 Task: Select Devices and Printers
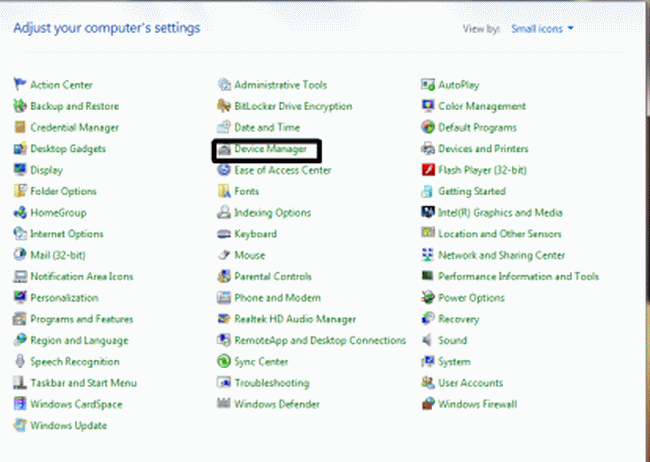click(483, 149)
